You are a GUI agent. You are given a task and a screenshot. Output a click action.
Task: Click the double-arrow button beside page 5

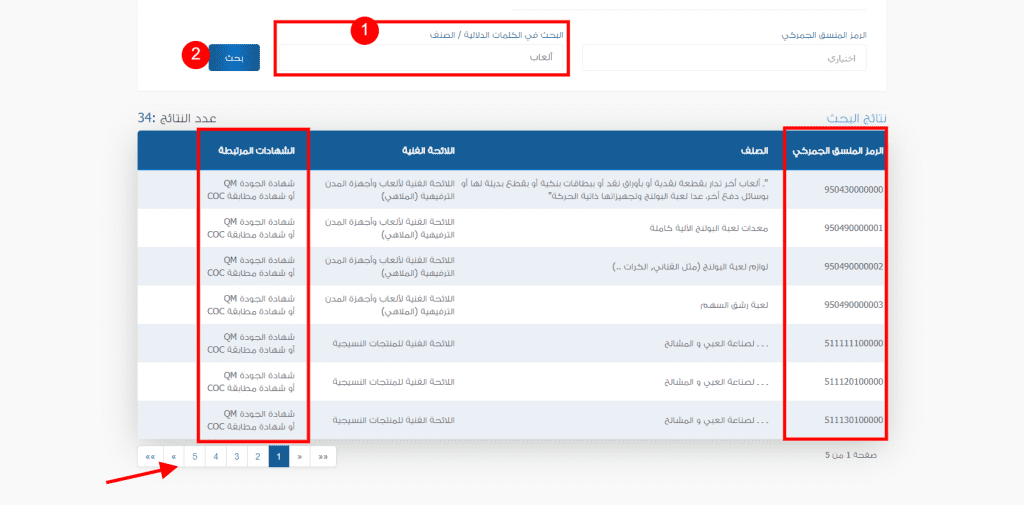pos(150,457)
